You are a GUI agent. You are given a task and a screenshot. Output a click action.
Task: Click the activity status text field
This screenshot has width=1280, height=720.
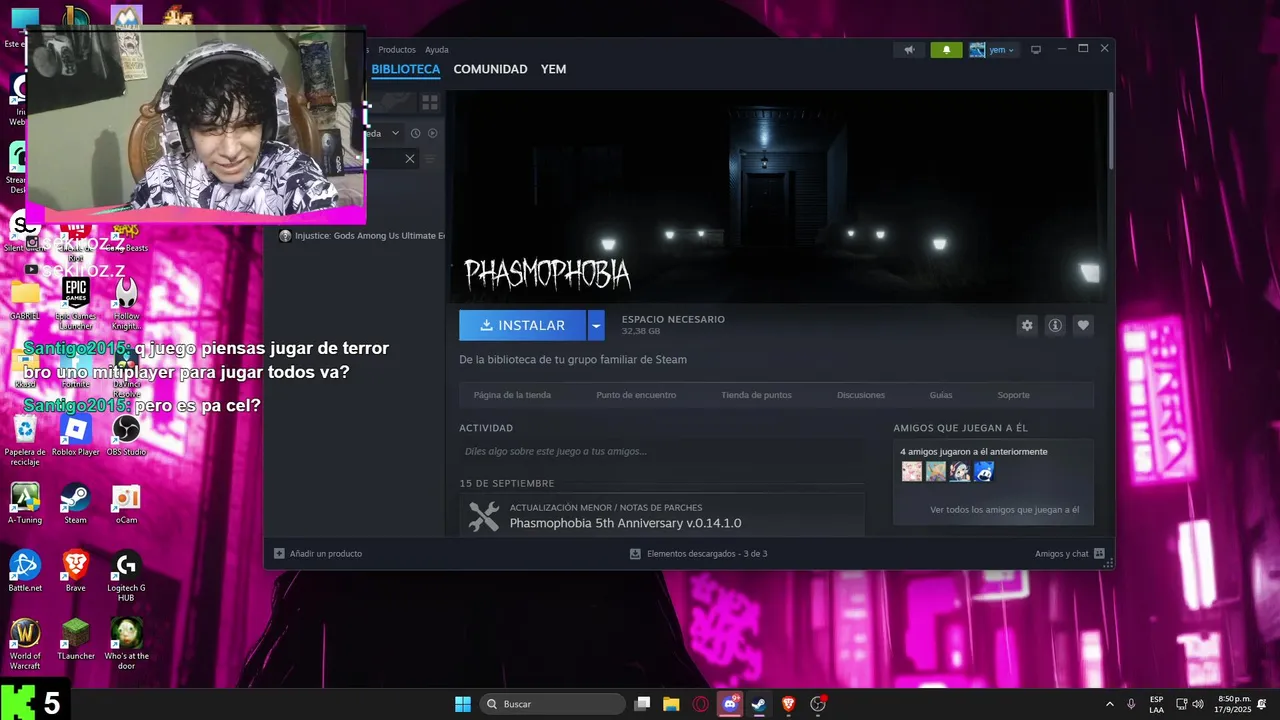pyautogui.click(x=660, y=451)
